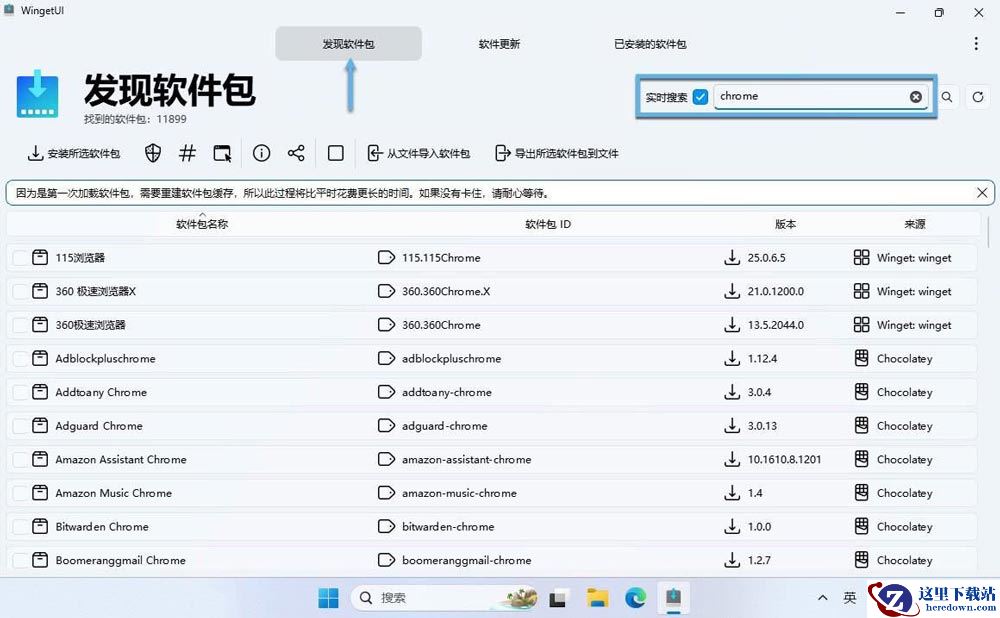Screen dimensions: 1000x618
Task: Dismiss the first-load cache notification banner
Action: [x=982, y=193]
